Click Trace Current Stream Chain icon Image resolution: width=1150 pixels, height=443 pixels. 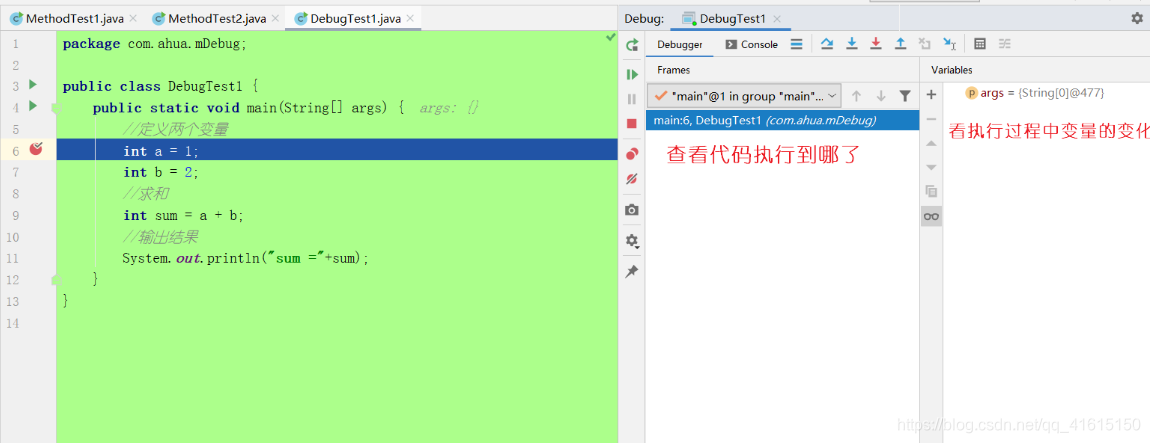[1005, 44]
